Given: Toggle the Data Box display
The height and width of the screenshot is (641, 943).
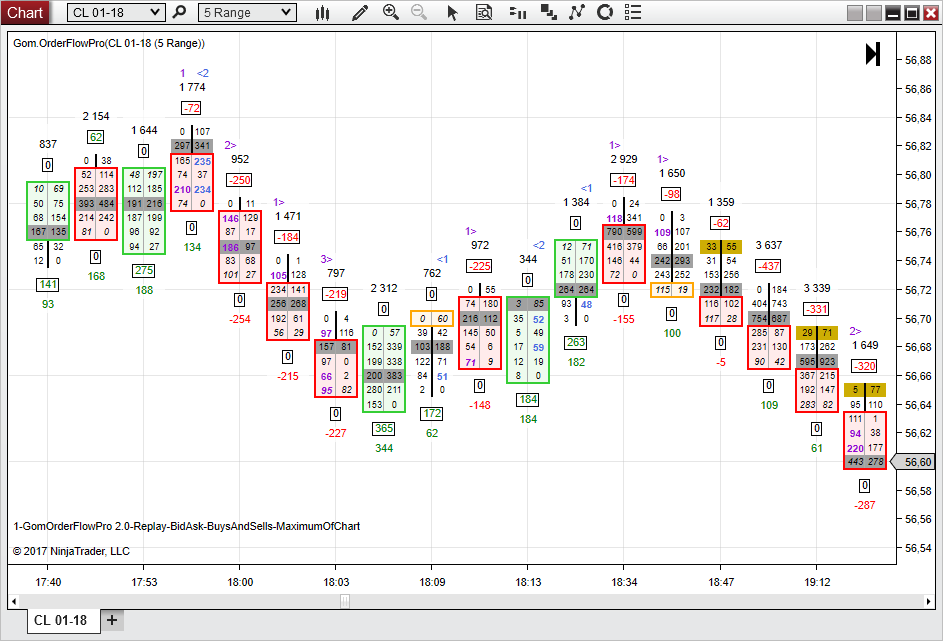Looking at the screenshot, I should pyautogui.click(x=484, y=12).
